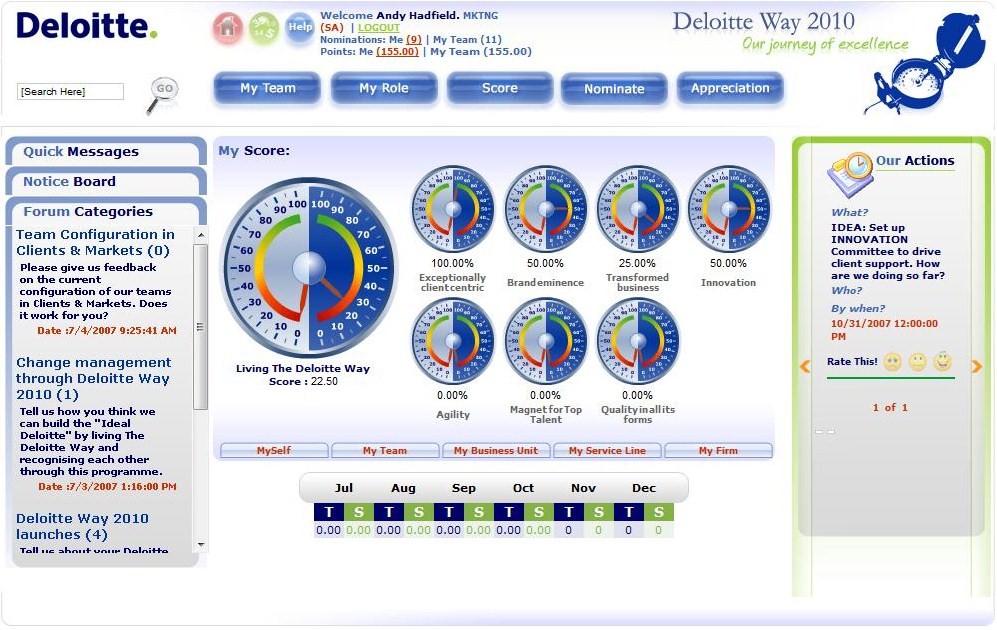Click the 'Rate This!' label
The width and height of the screenshot is (997, 630).
[x=852, y=362]
